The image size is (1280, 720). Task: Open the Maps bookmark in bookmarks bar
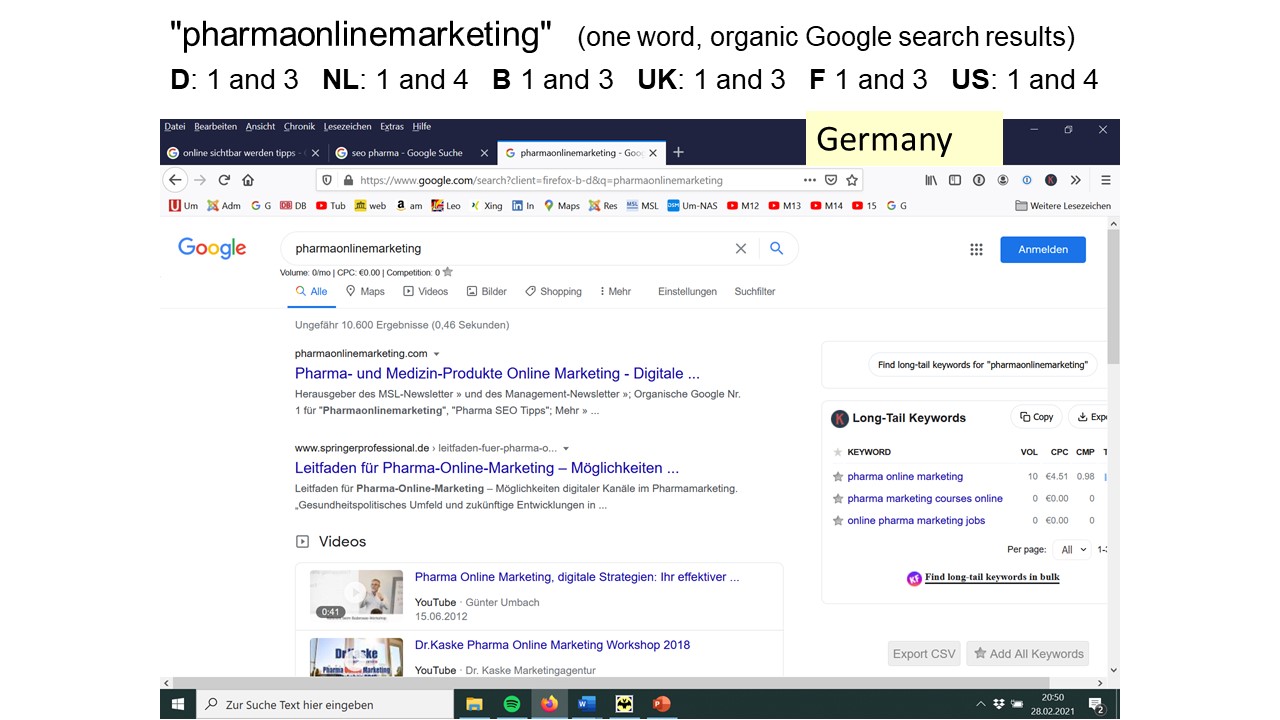pyautogui.click(x=562, y=206)
